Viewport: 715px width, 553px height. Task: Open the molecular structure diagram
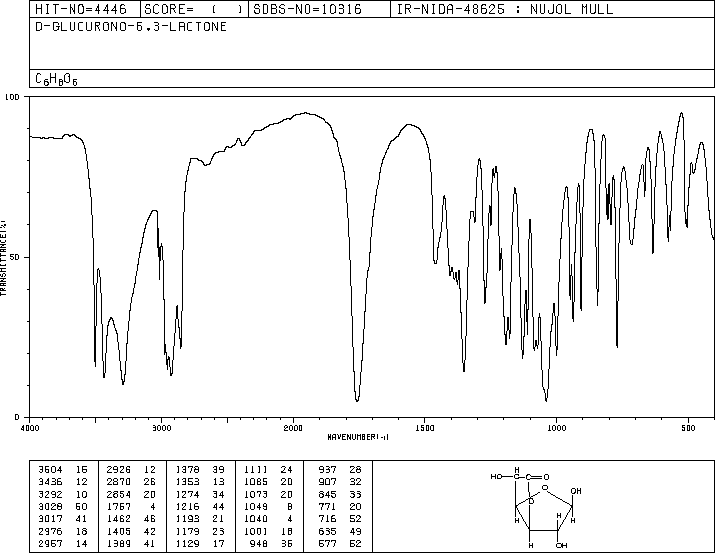[536, 507]
